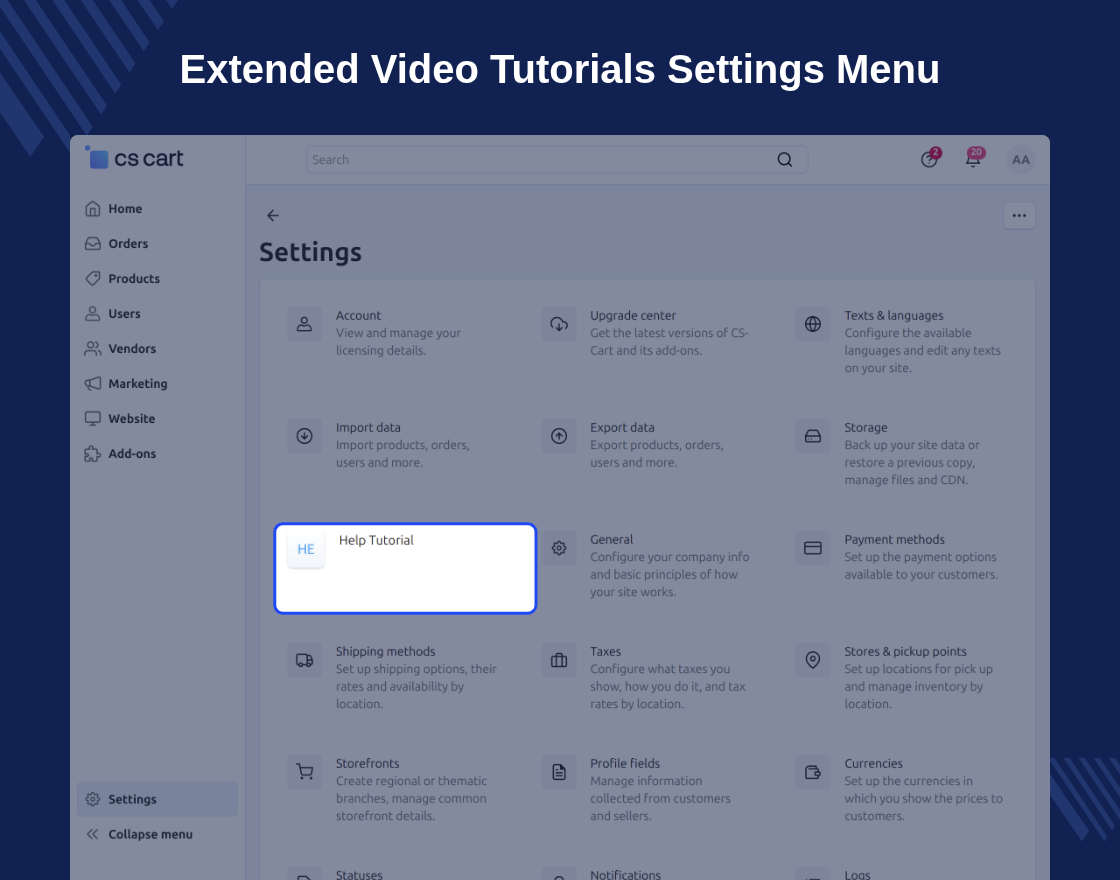Click the Website monitor icon

[93, 419]
